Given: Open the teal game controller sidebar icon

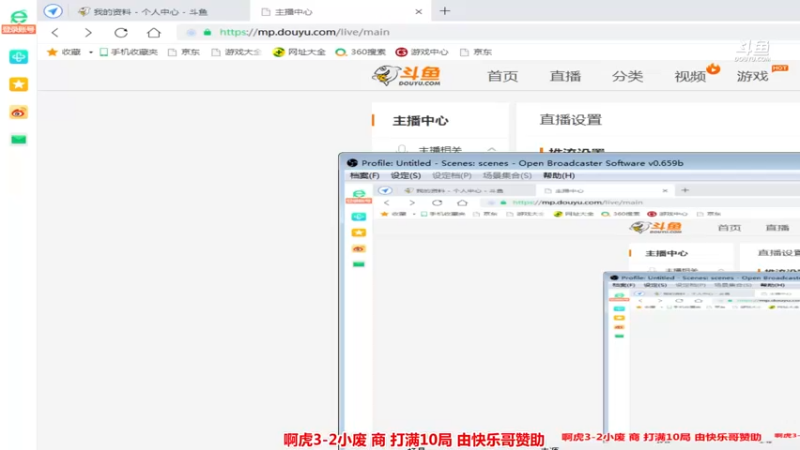Looking at the screenshot, I should pos(18,57).
